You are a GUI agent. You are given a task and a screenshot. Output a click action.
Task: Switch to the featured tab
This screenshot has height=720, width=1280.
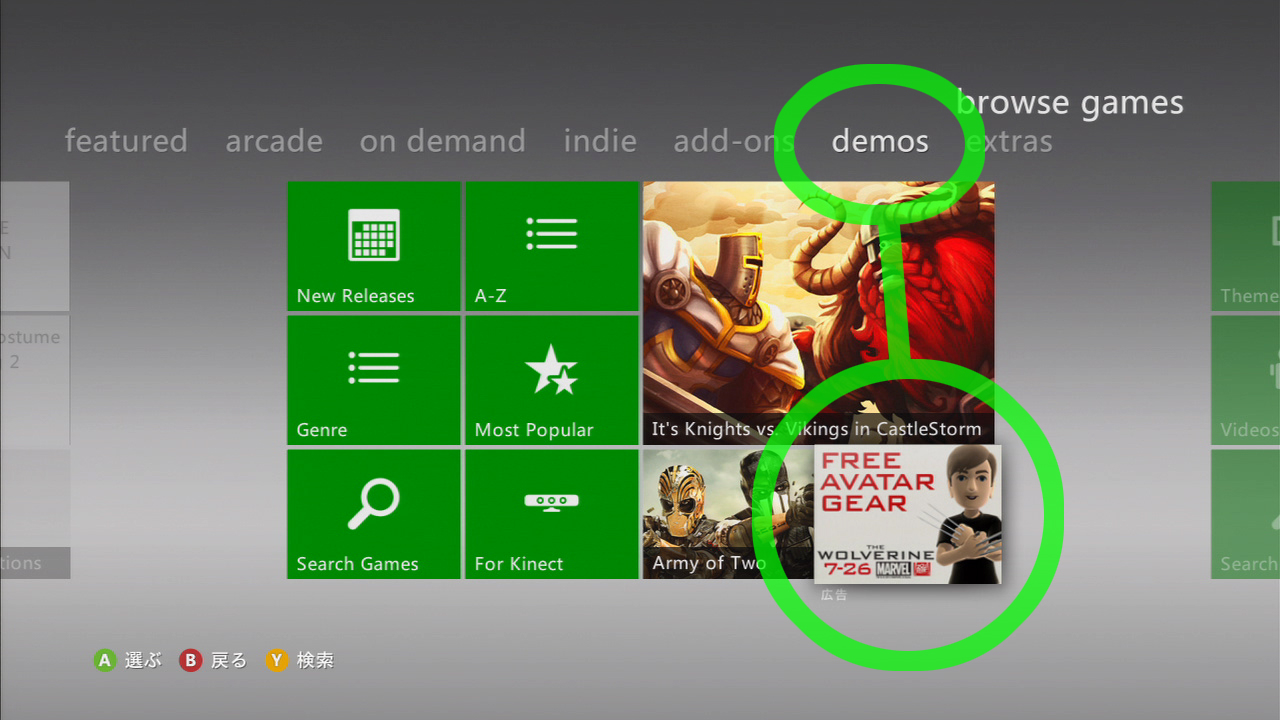pos(126,141)
